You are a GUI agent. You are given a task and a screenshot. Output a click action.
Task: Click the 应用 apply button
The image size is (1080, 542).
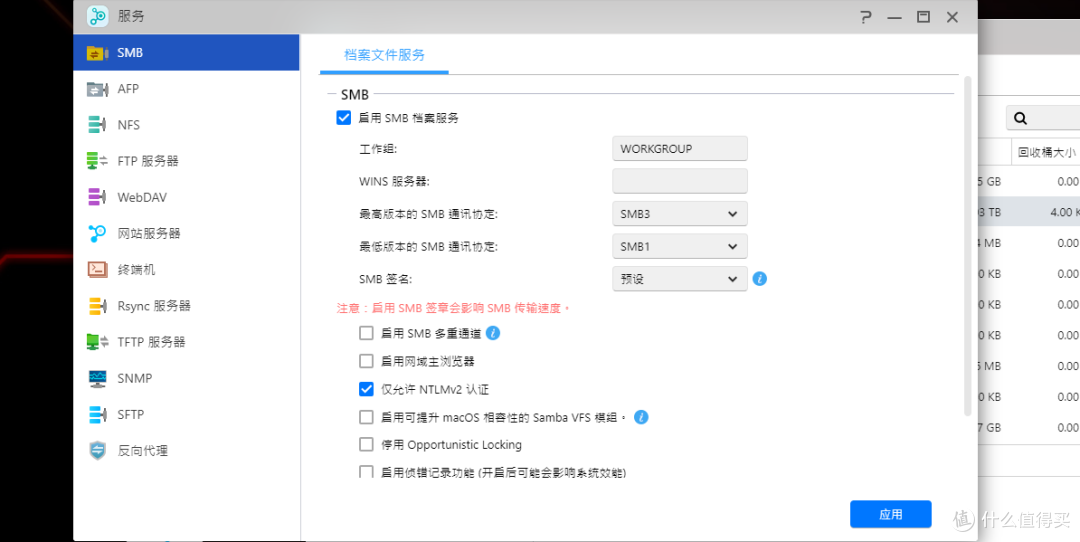(891, 514)
